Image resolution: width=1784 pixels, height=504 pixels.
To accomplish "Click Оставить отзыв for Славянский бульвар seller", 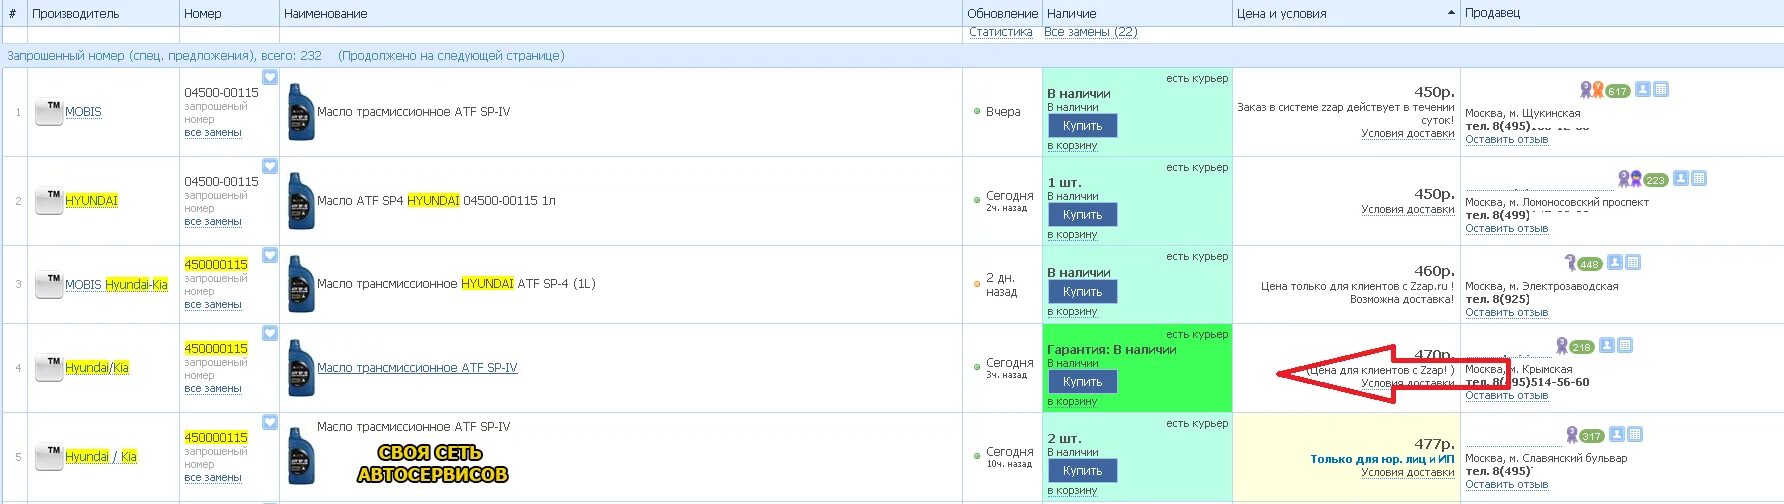I will click(1506, 485).
